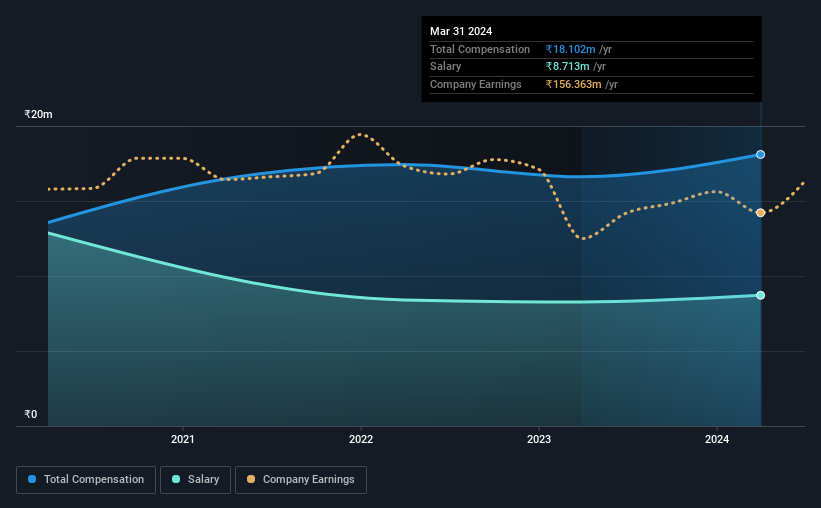Click the 2021 x-axis label
This screenshot has height=508, width=821.
pos(183,439)
